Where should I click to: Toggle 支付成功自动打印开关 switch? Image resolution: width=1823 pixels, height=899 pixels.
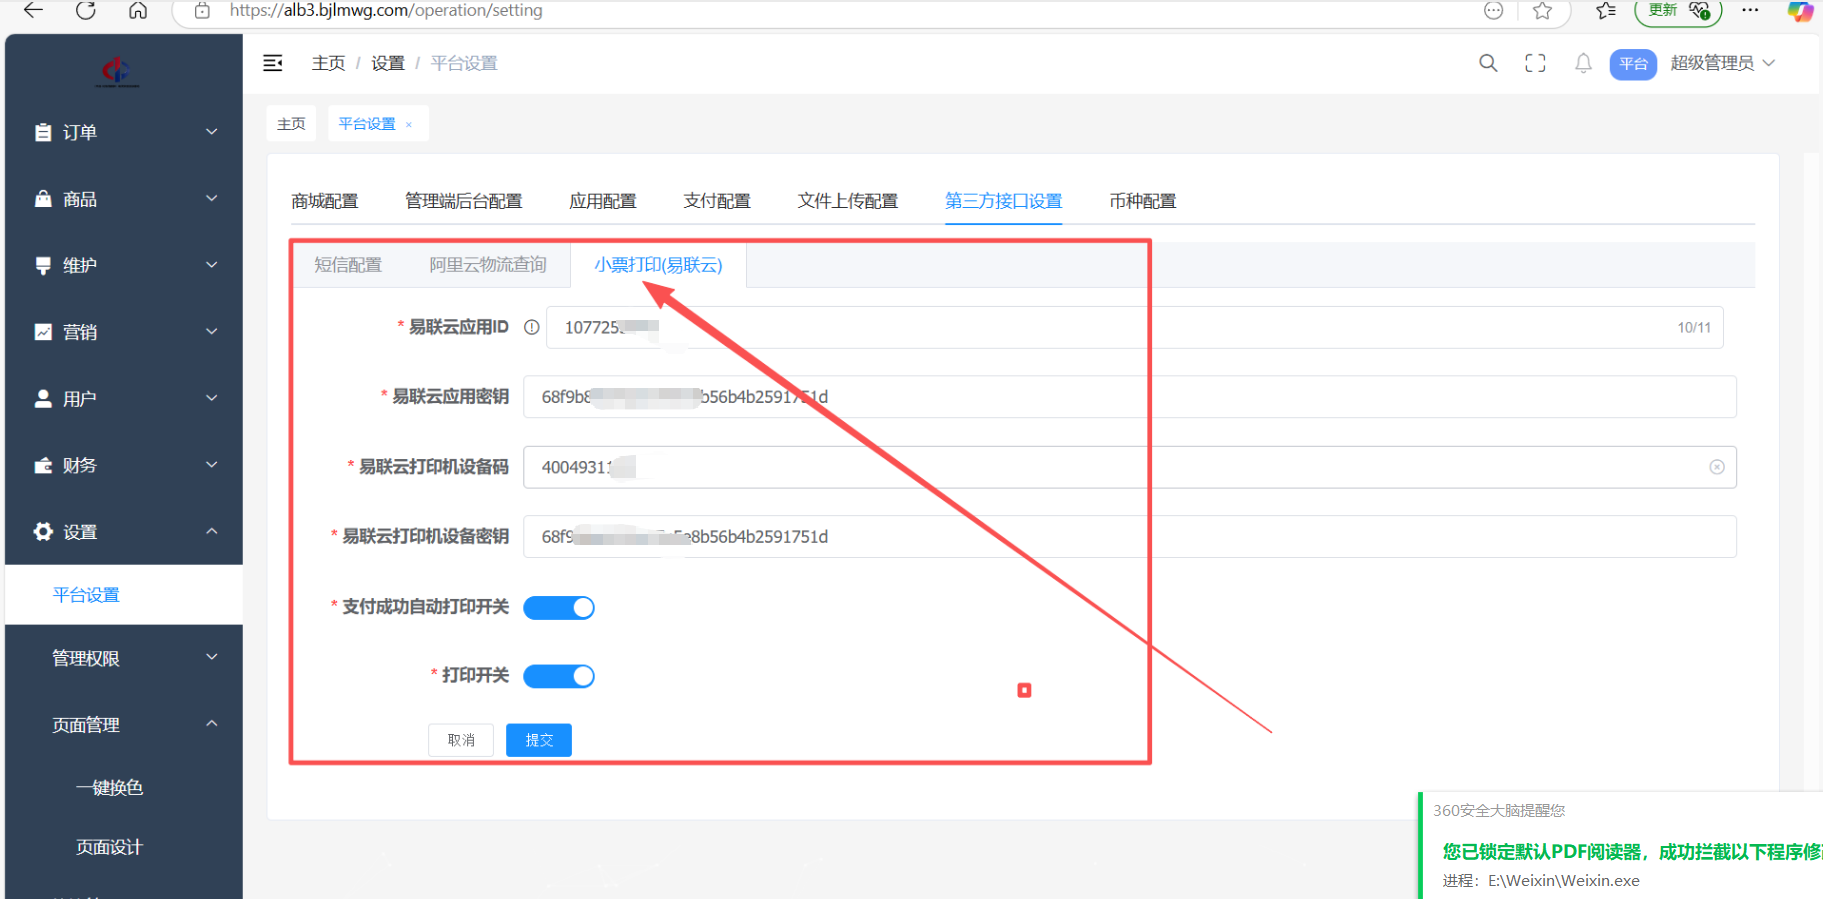coord(559,607)
